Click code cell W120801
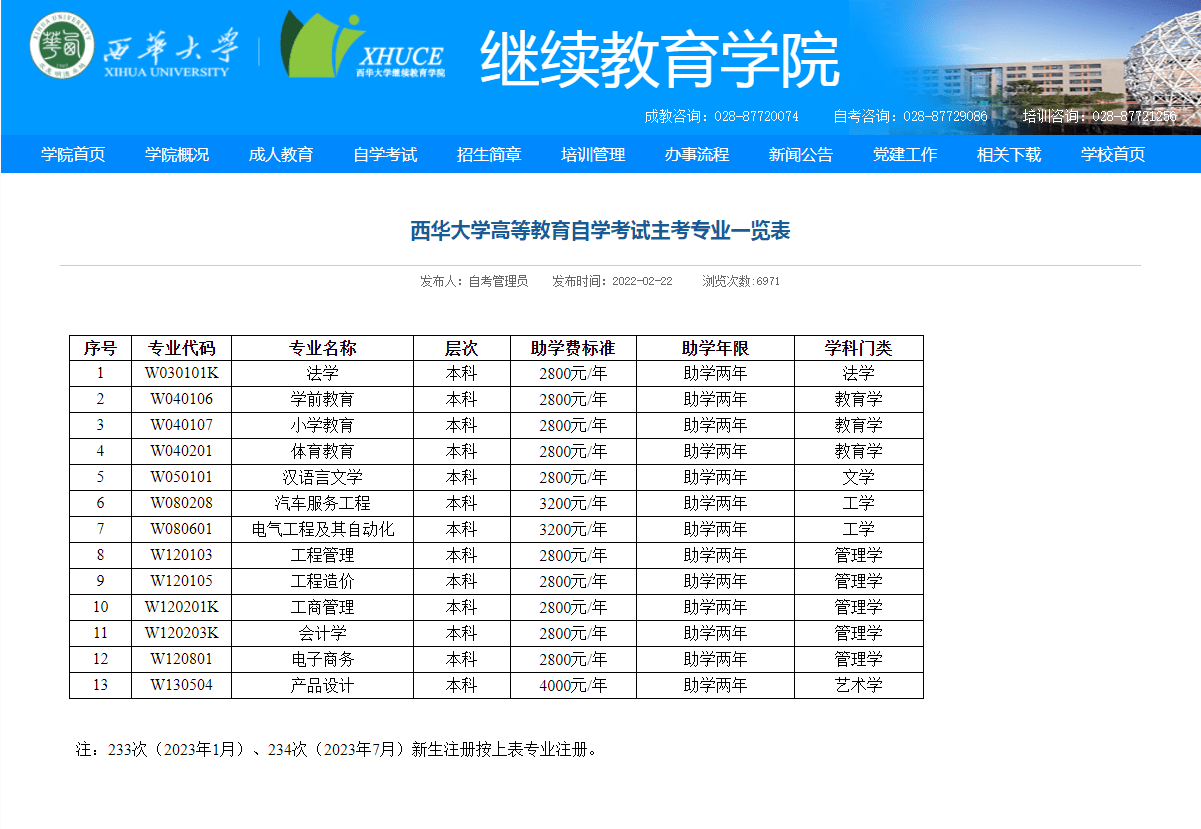Viewport: 1201px width, 829px height. pos(182,659)
